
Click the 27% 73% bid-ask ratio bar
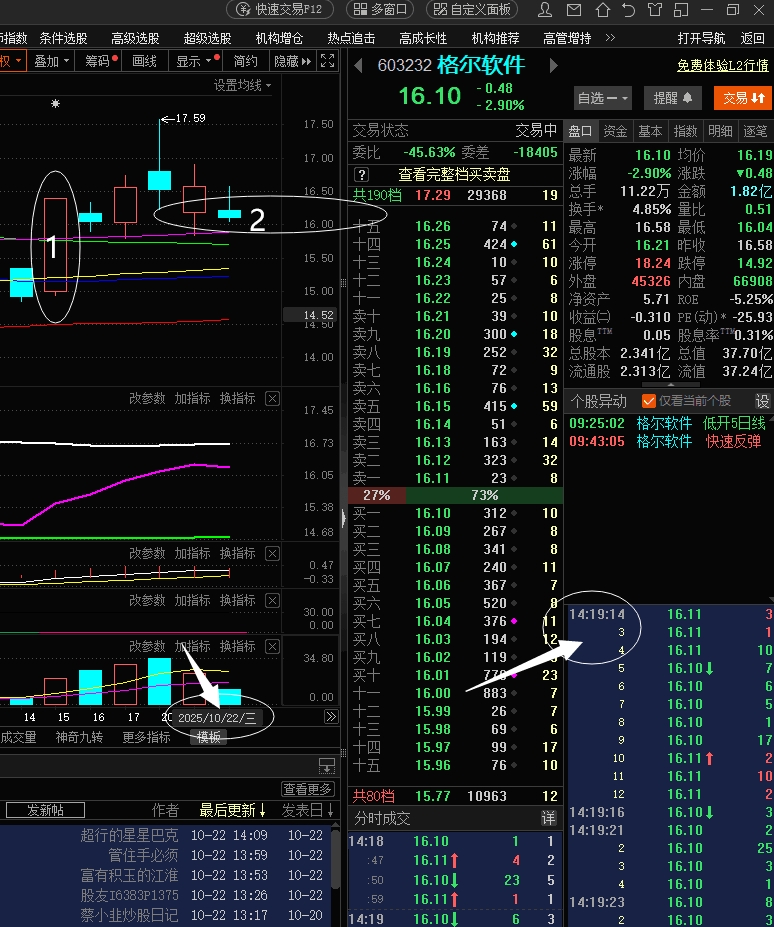coord(455,495)
